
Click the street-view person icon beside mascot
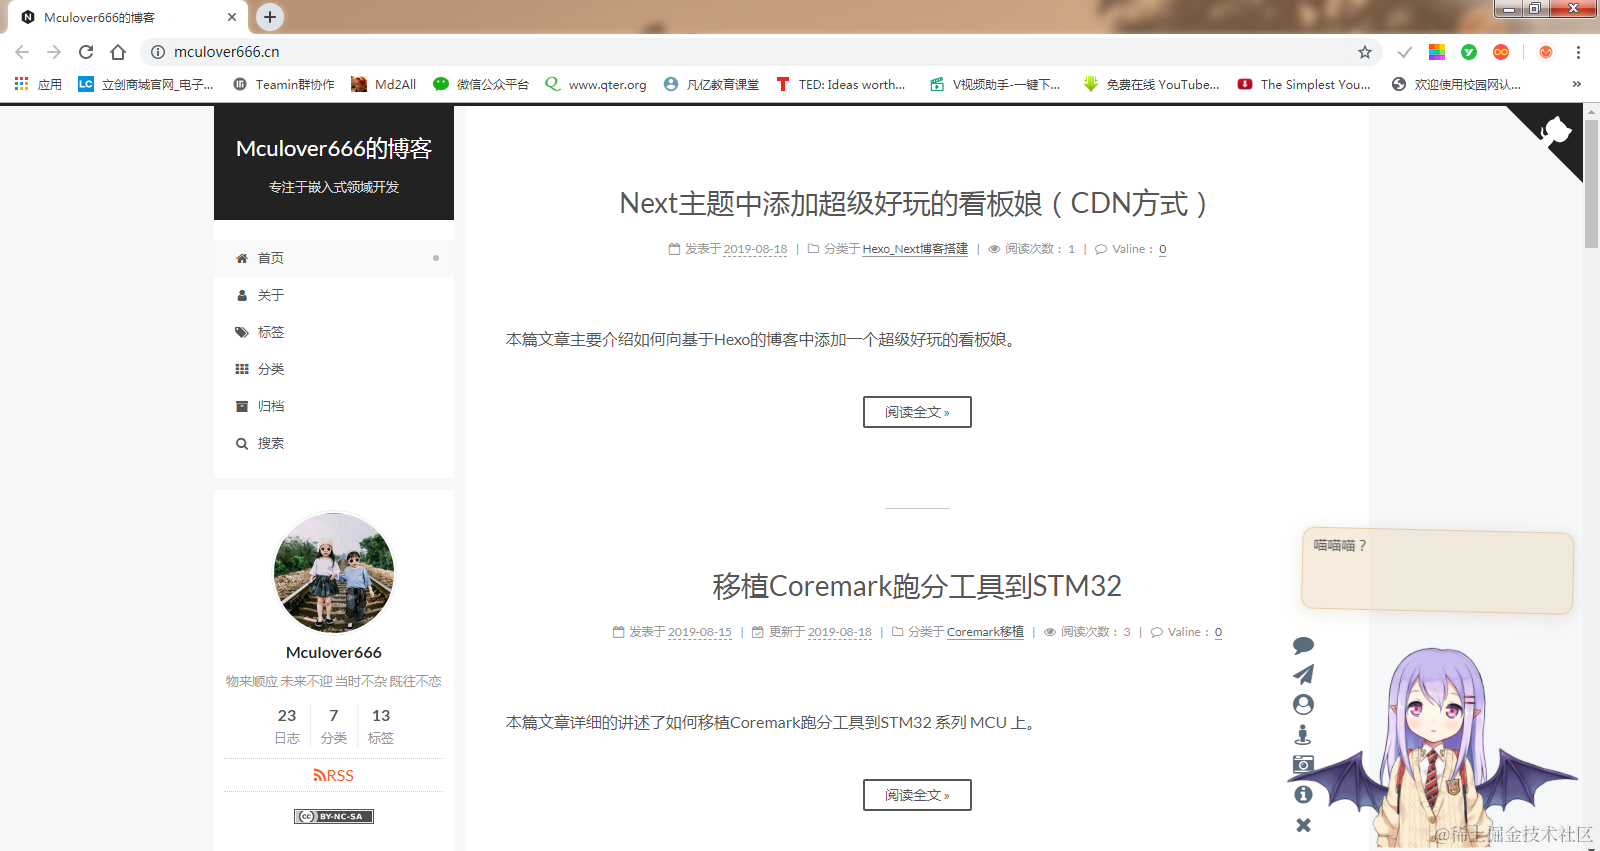[1303, 735]
